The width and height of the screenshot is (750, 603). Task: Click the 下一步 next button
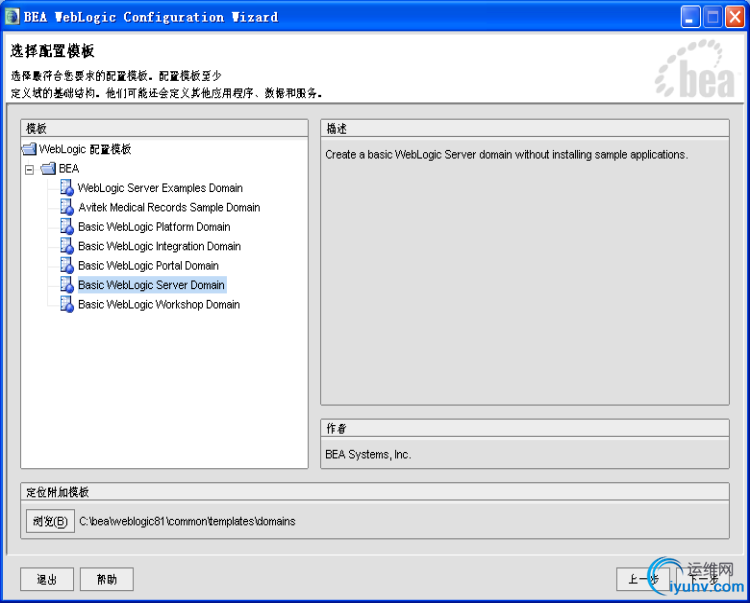(x=703, y=579)
